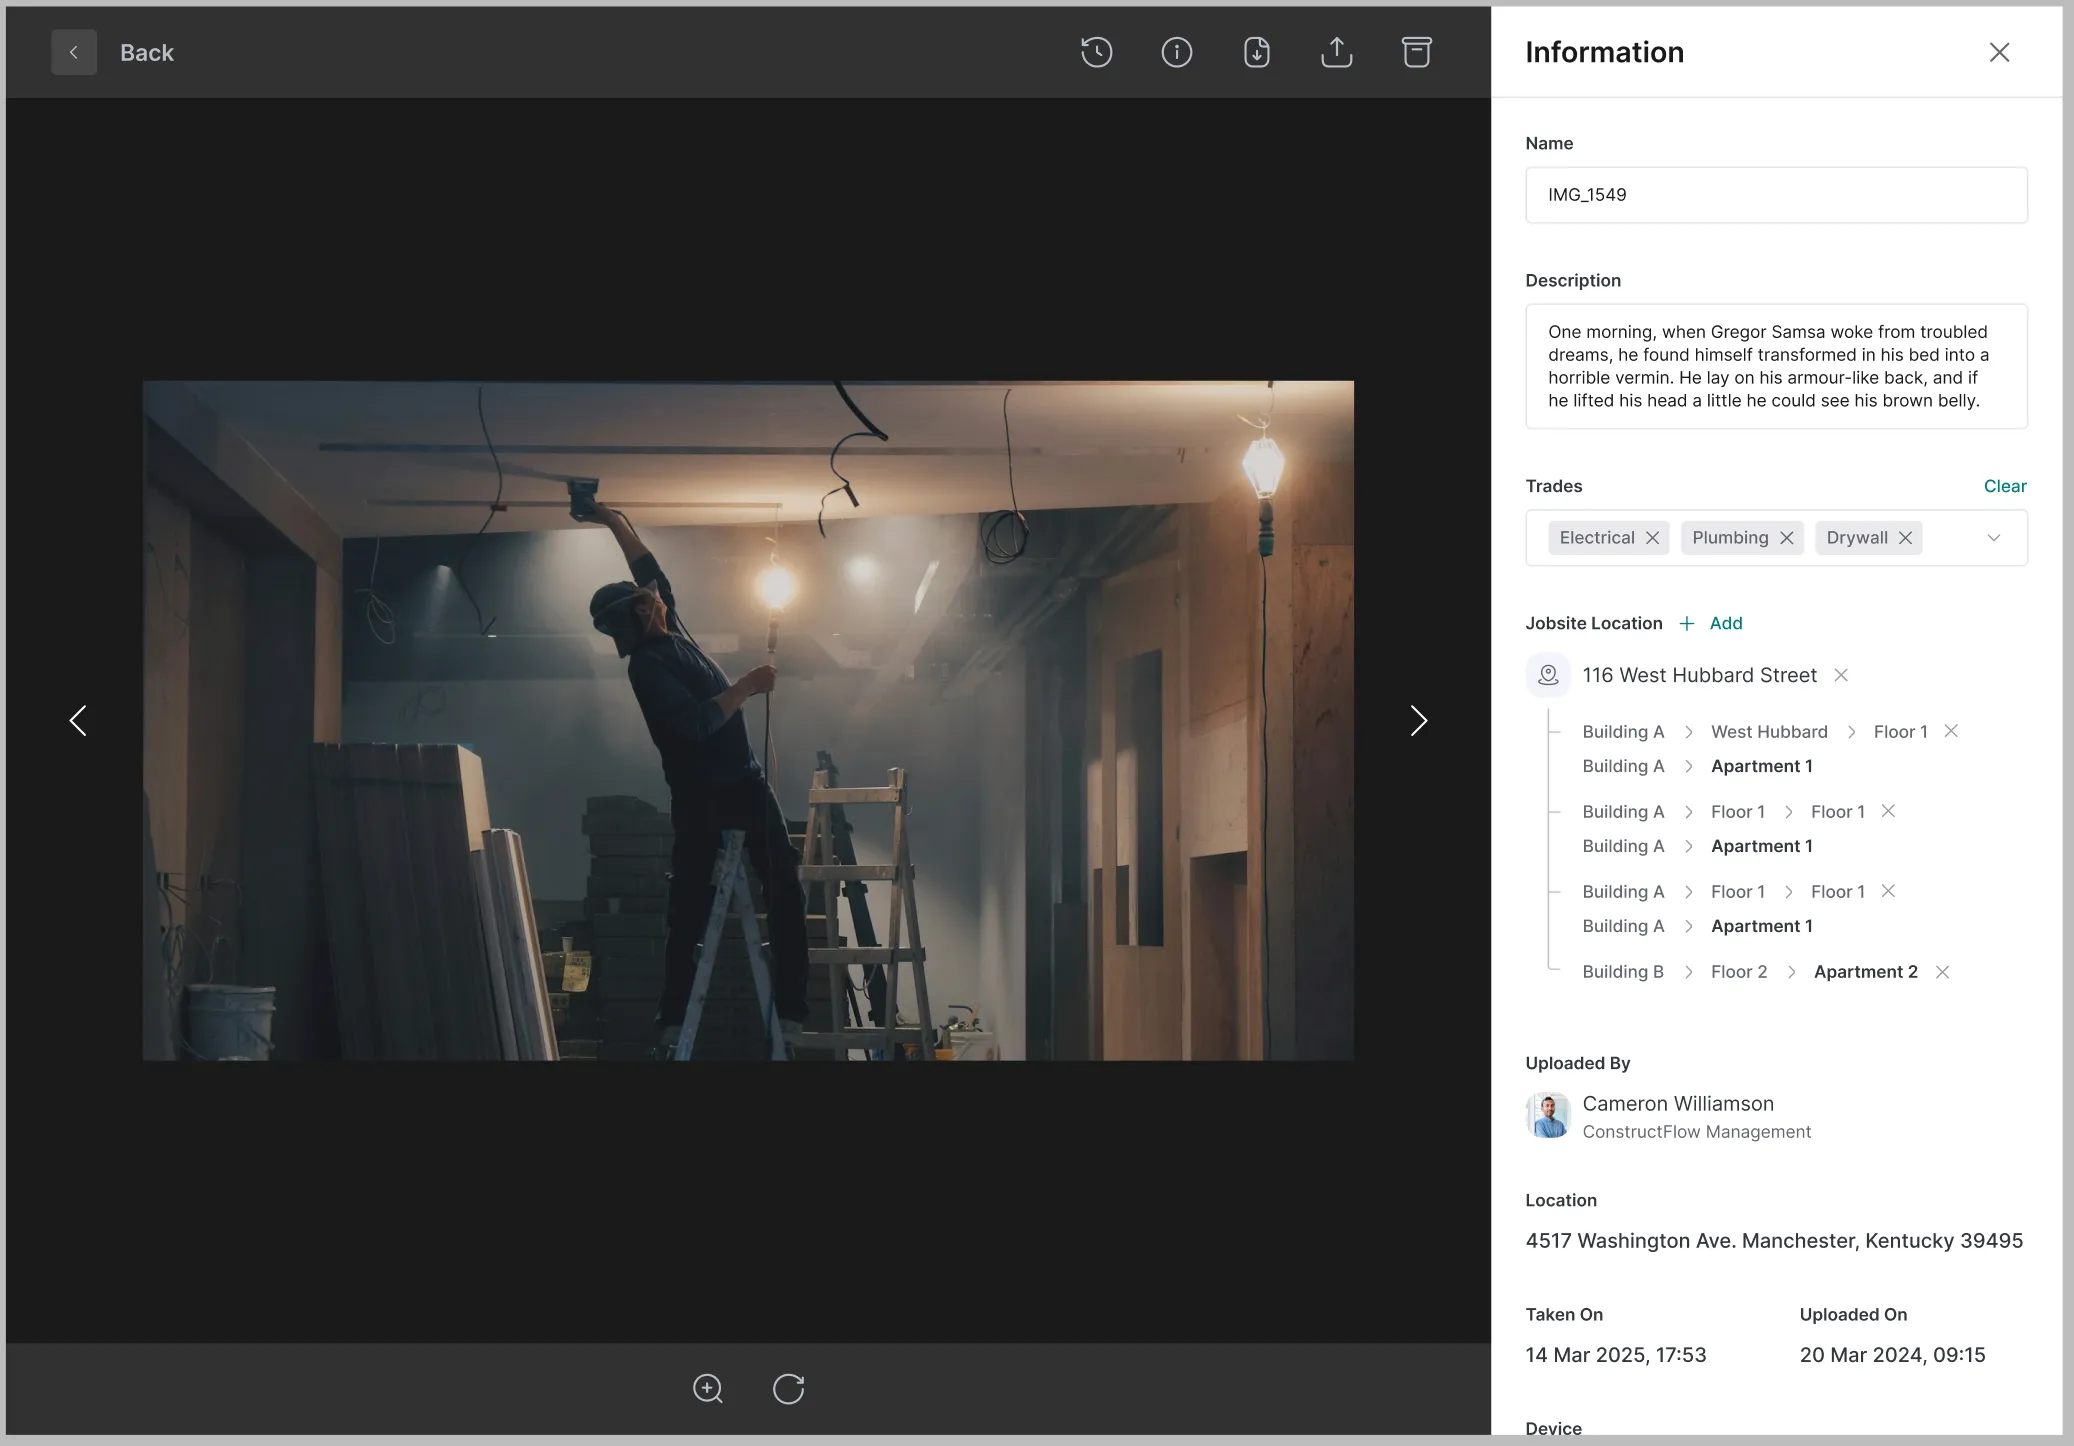Go to the next photo

[x=1418, y=720]
